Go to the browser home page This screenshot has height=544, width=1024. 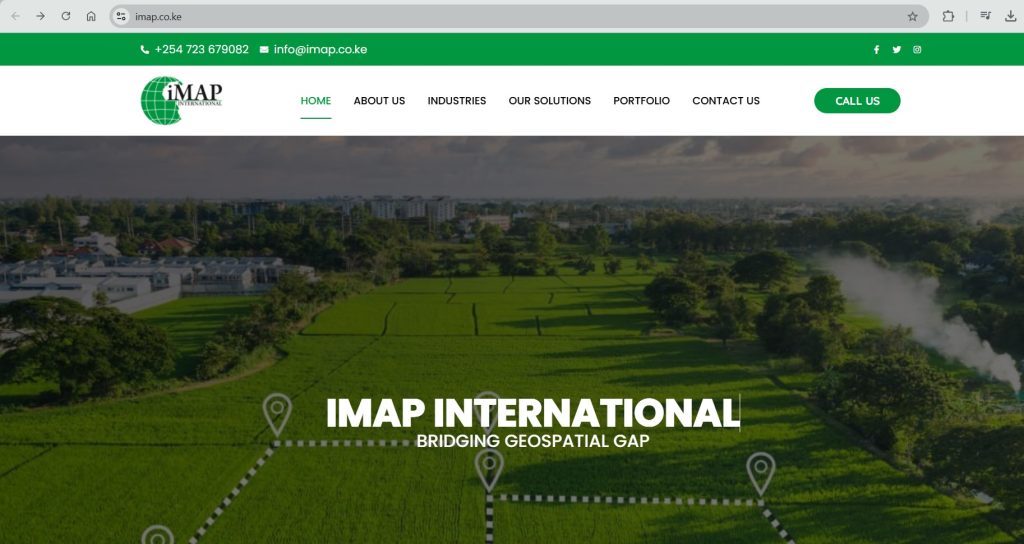pyautogui.click(x=91, y=16)
